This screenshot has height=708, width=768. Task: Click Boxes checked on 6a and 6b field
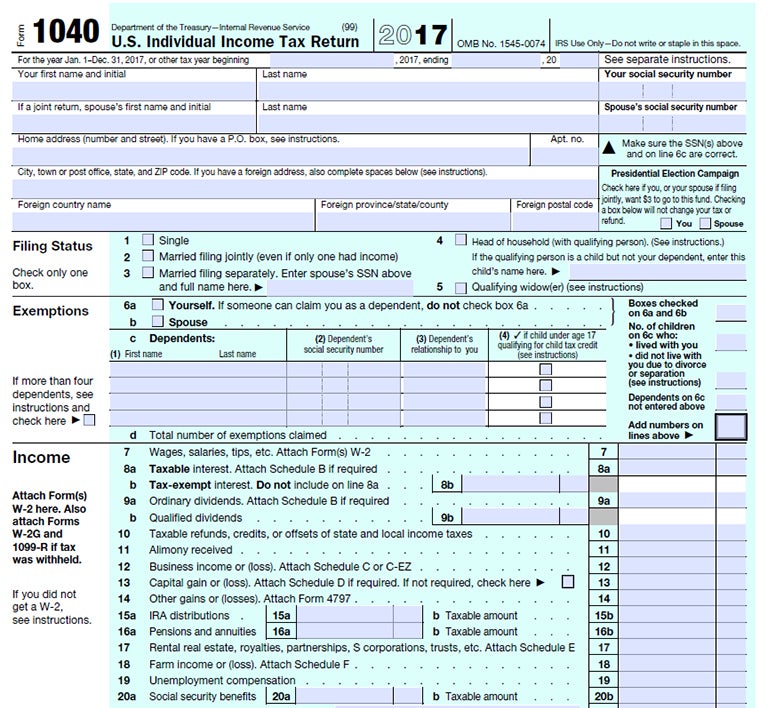[731, 312]
